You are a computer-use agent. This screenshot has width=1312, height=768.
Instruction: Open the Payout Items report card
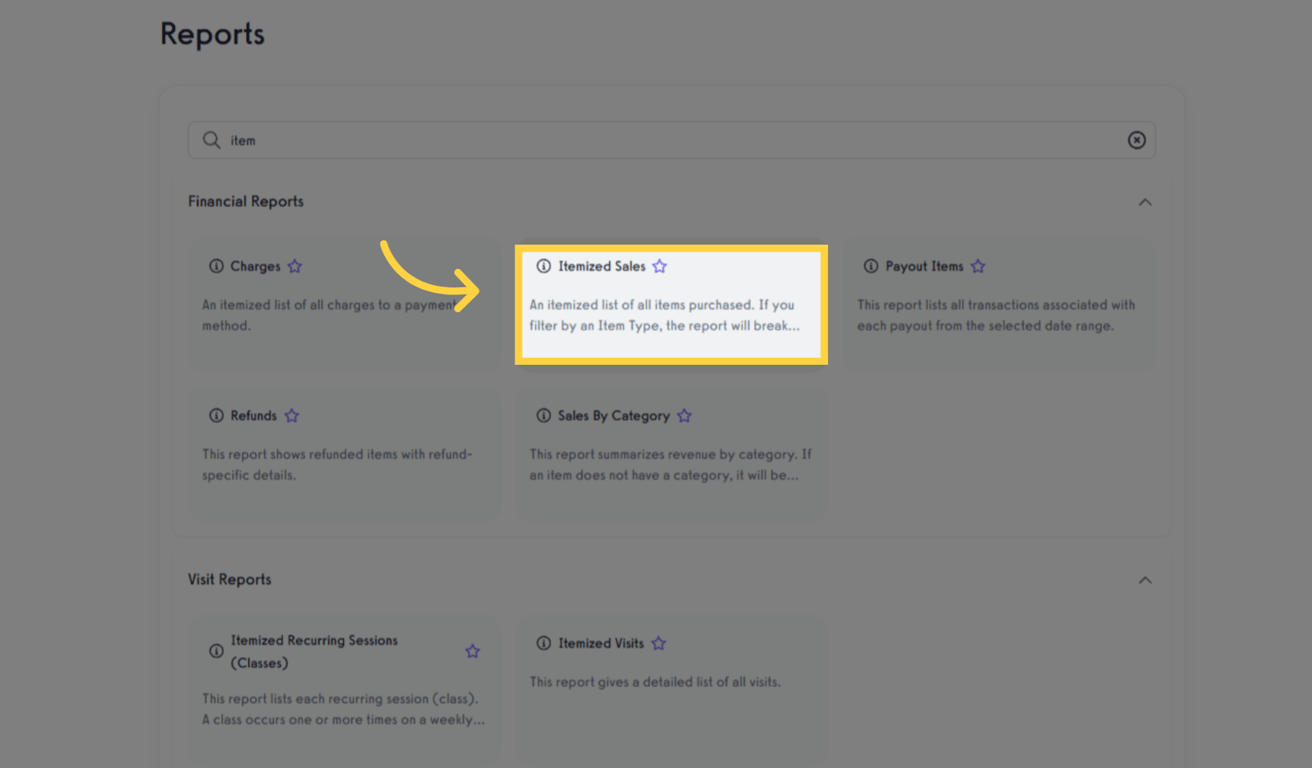[999, 304]
